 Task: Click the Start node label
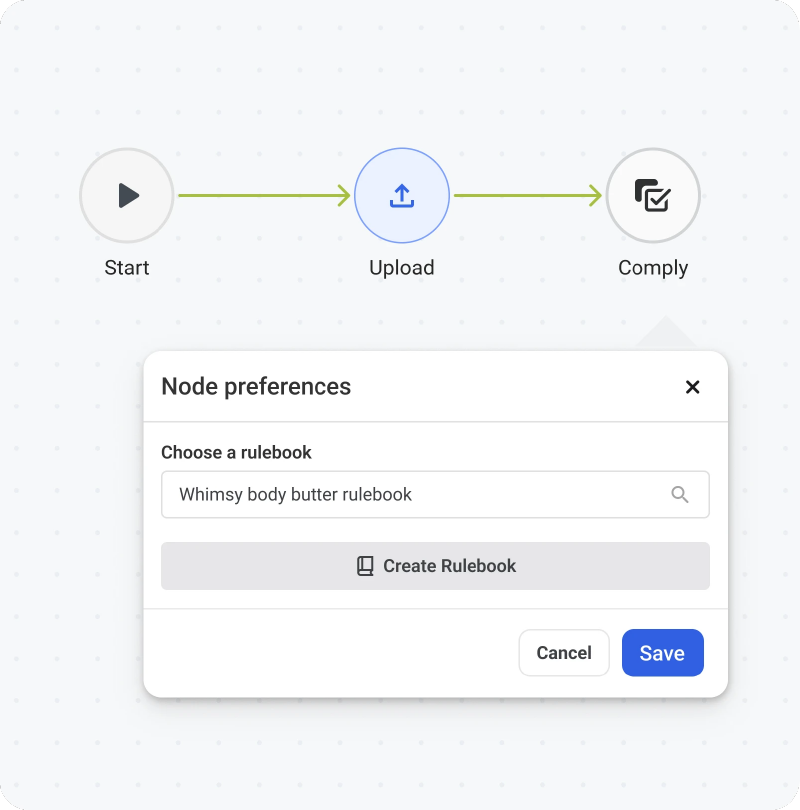[x=127, y=268]
